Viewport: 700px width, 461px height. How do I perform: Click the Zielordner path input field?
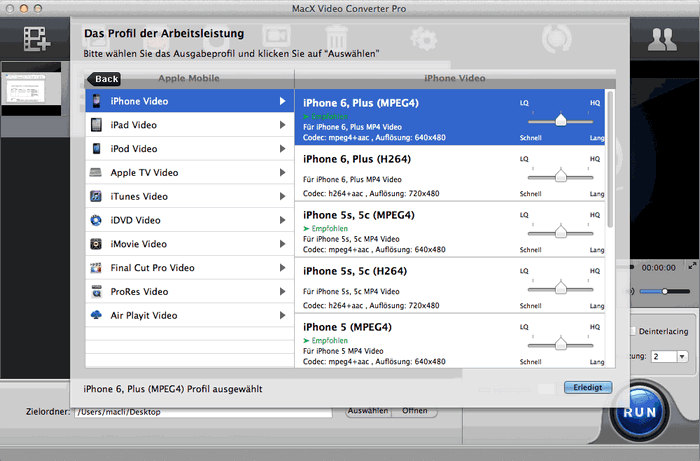(204, 412)
